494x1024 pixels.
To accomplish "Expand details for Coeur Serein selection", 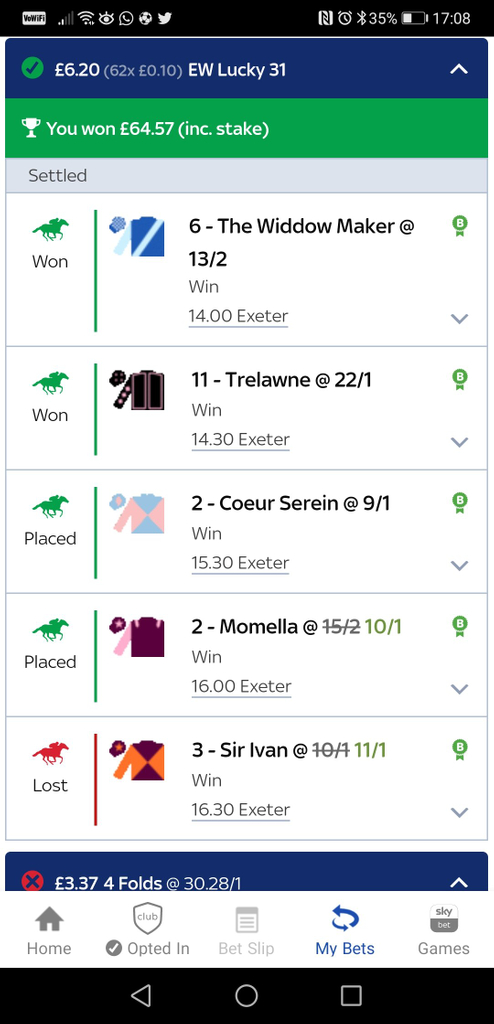I will coord(460,566).
